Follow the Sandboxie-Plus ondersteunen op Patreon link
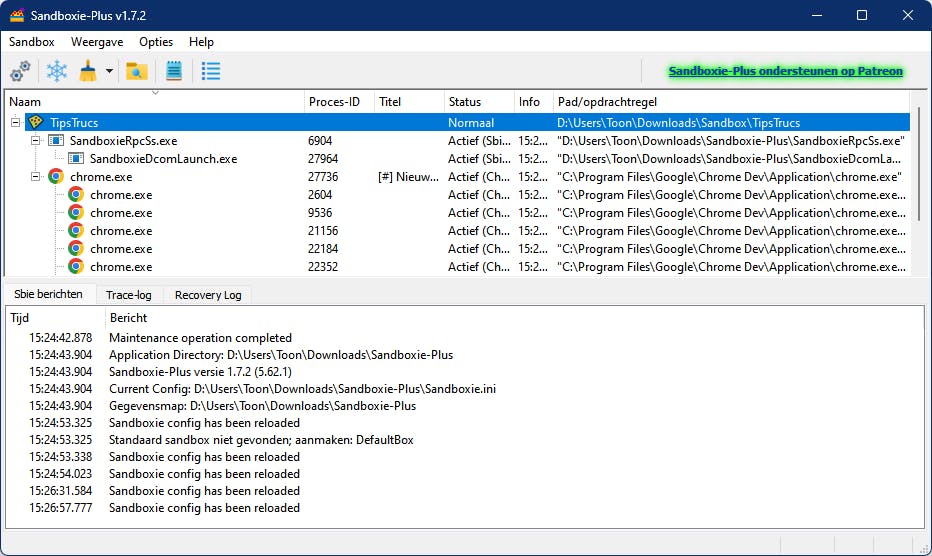Screen dimensions: 932x556 [785, 71]
